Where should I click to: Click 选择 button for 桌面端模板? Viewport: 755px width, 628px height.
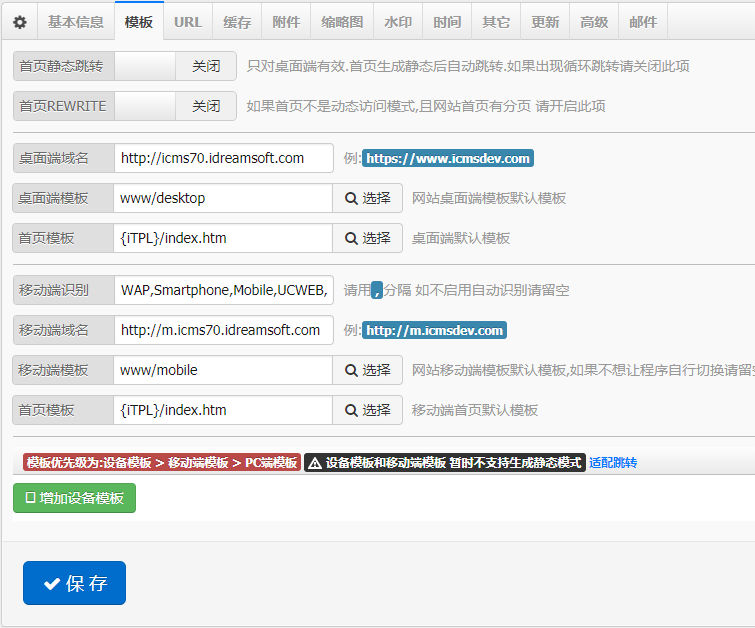[x=368, y=198]
